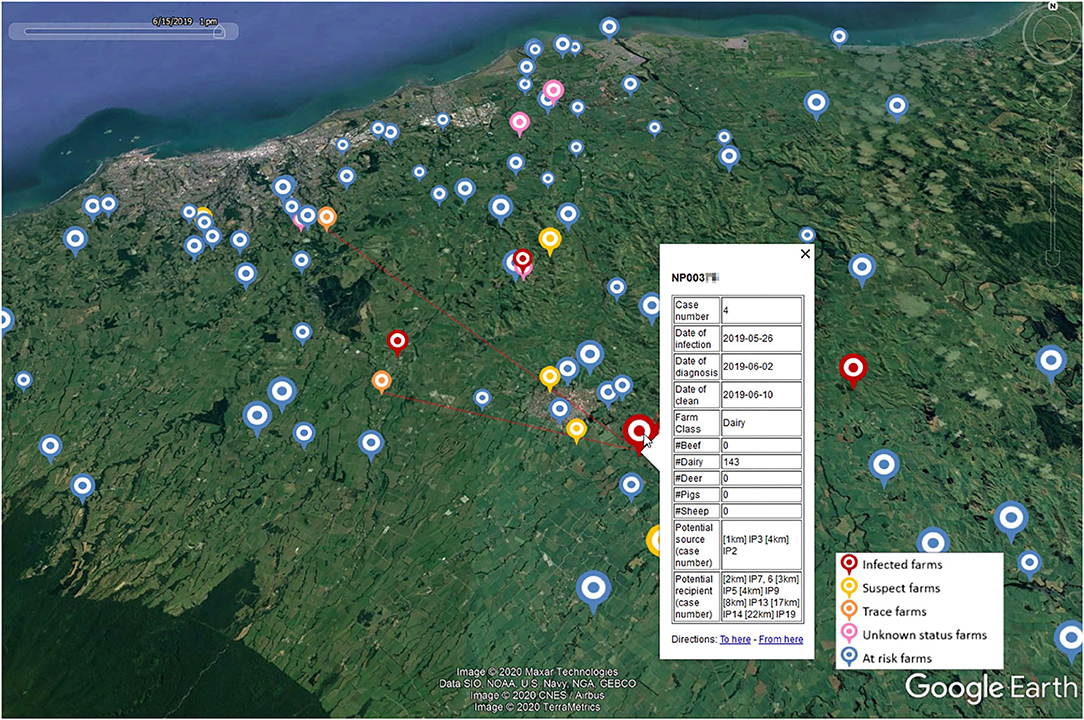The height and width of the screenshot is (720, 1084).
Task: Open the red infected pin above the lower orange trace pin
Action: (397, 341)
